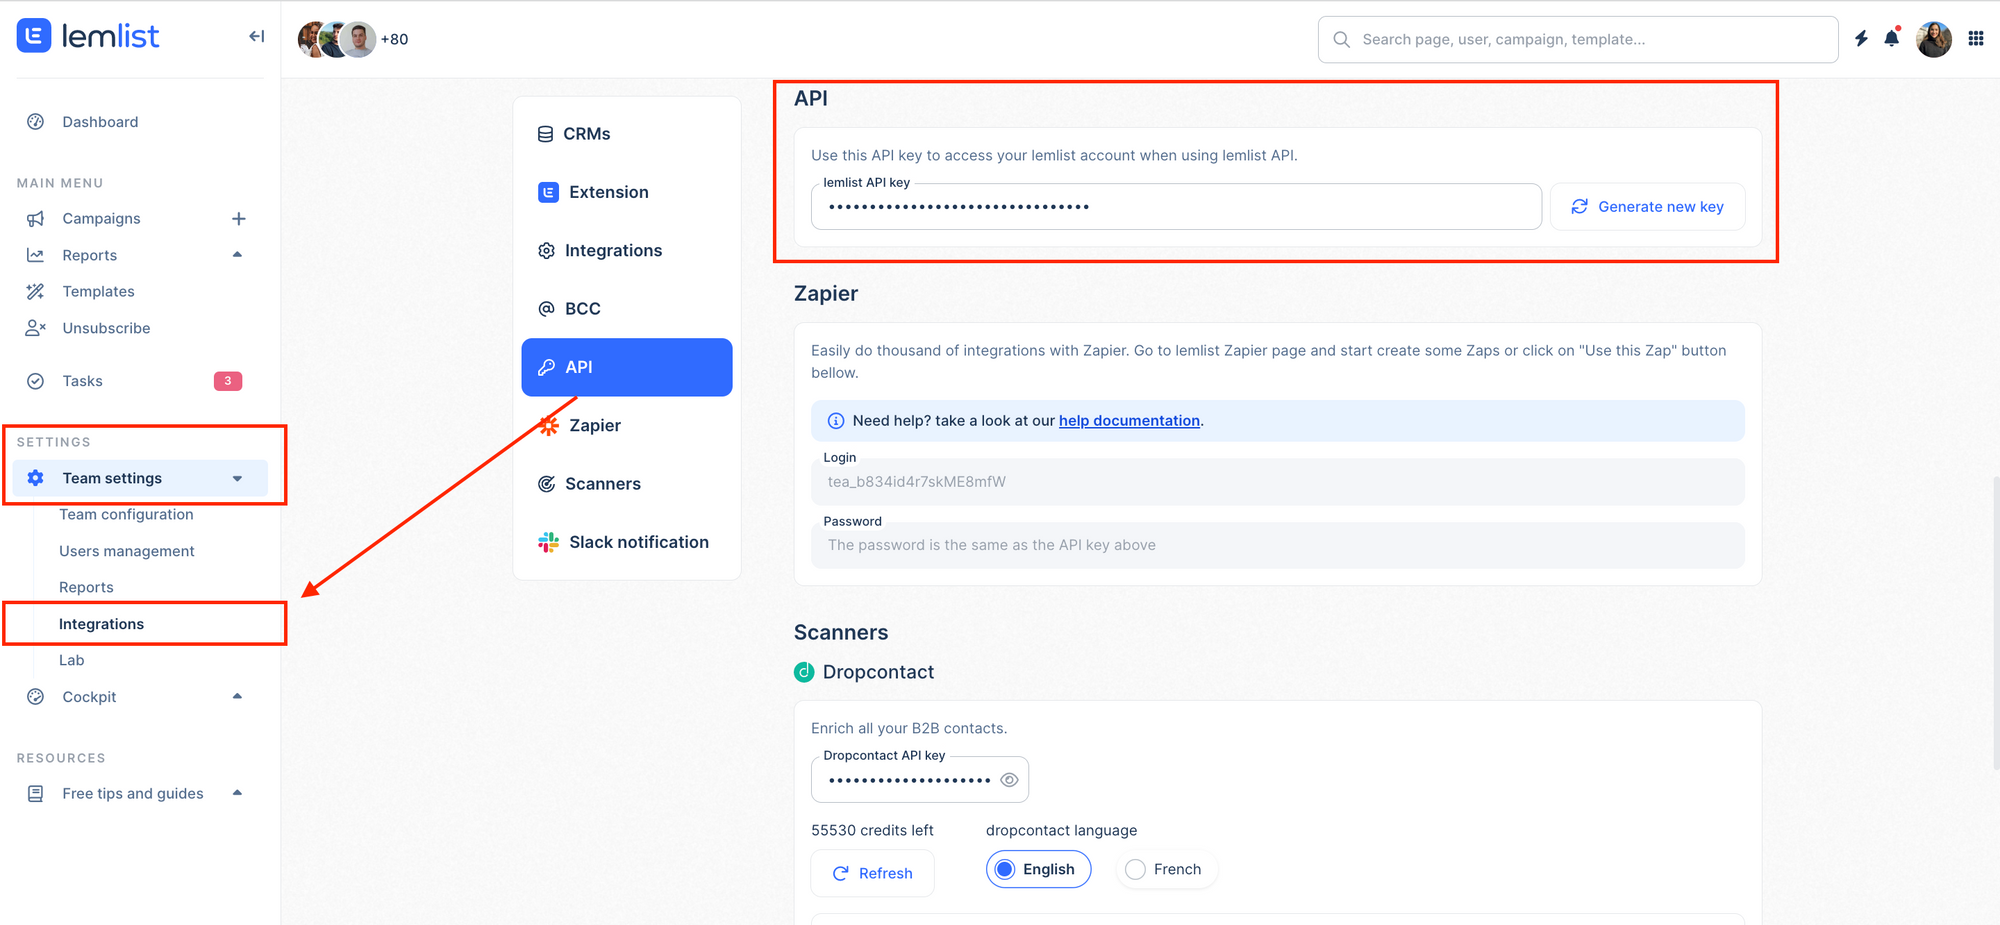Click the Zapier Login field
Screen dimensions: 2000x925
[x=1277, y=482]
